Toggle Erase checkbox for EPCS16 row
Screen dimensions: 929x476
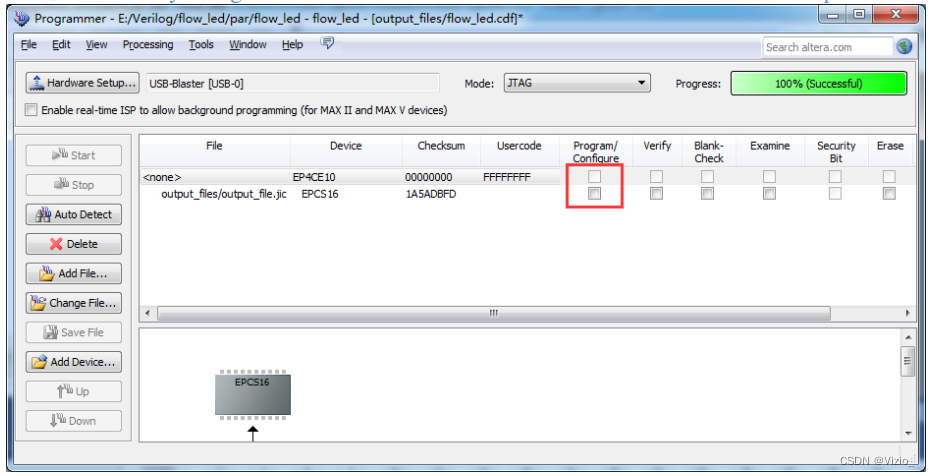889,193
